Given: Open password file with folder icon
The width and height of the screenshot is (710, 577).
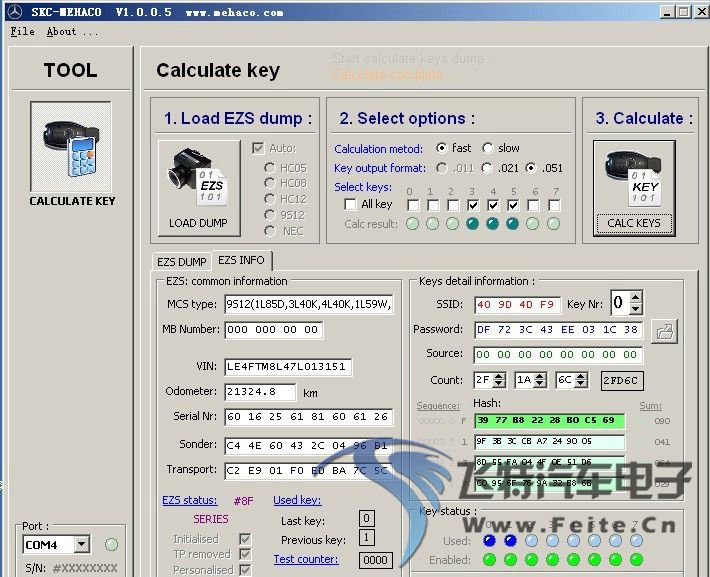Looking at the screenshot, I should pos(664,332).
